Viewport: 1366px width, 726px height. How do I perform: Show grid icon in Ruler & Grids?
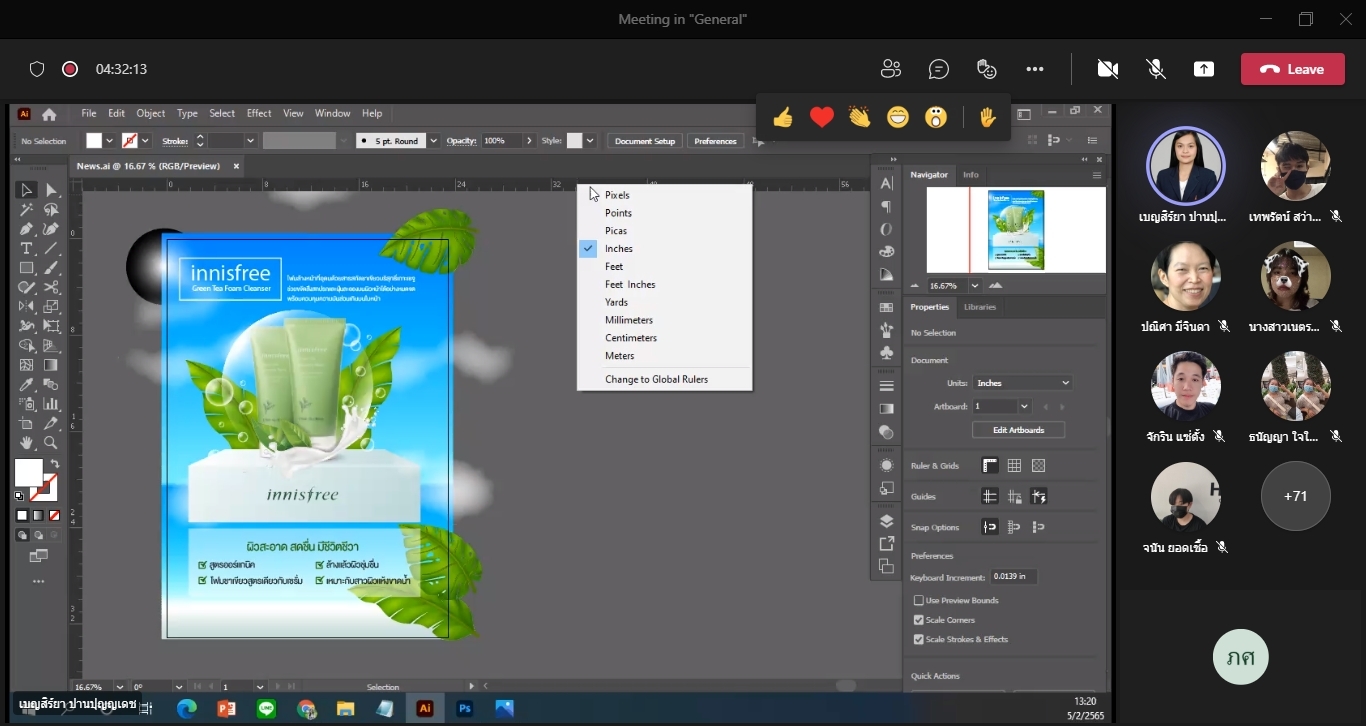1014,465
